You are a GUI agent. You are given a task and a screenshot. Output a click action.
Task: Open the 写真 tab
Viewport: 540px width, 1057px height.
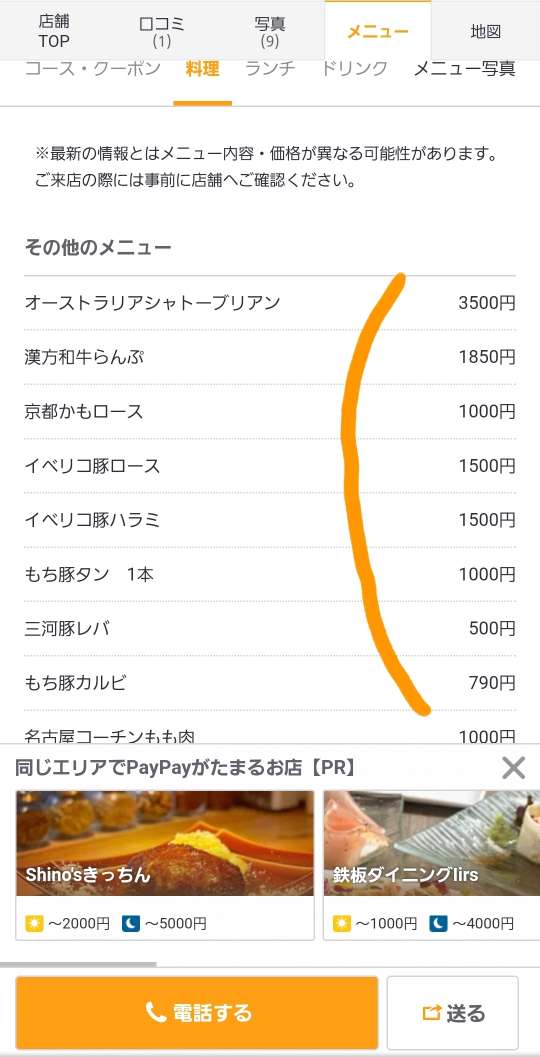click(x=270, y=30)
